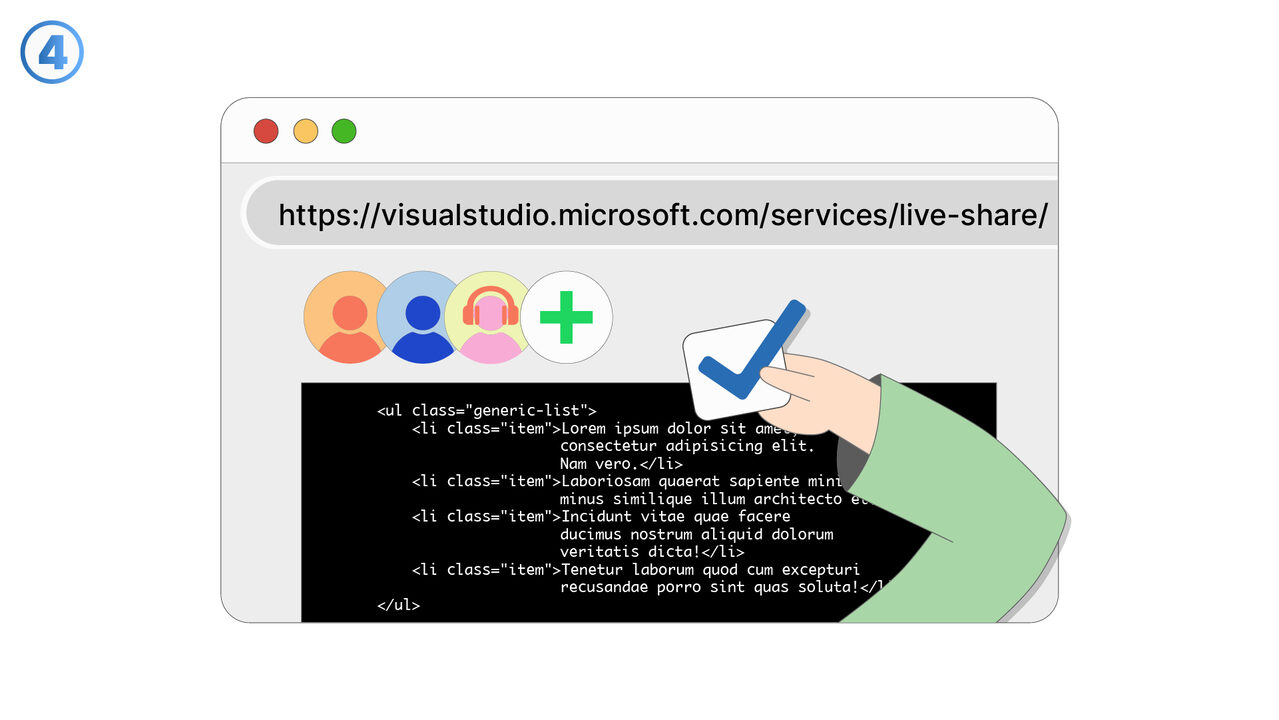
Task: Click the step number 4 badge
Action: point(51,51)
